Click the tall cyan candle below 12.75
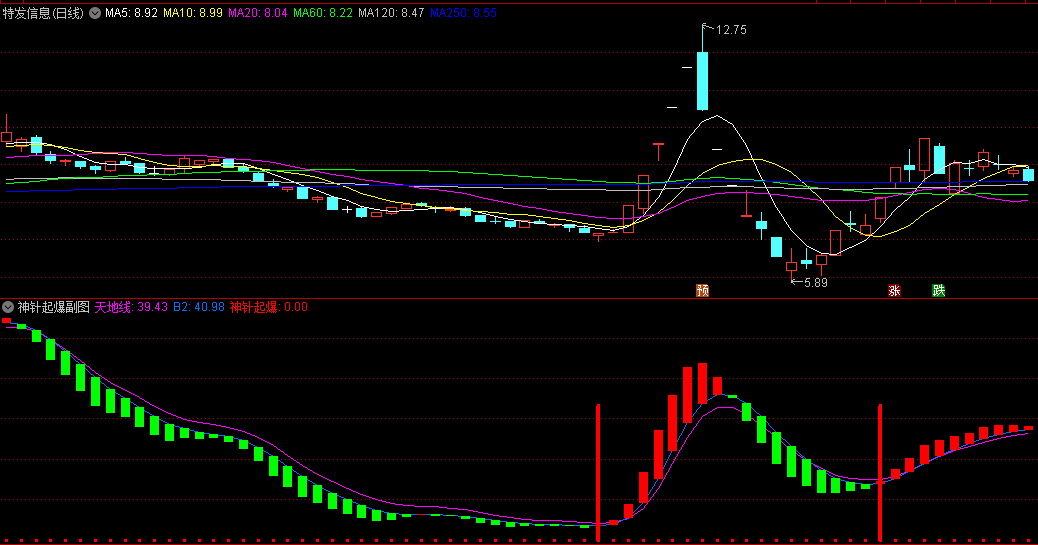 (x=702, y=81)
